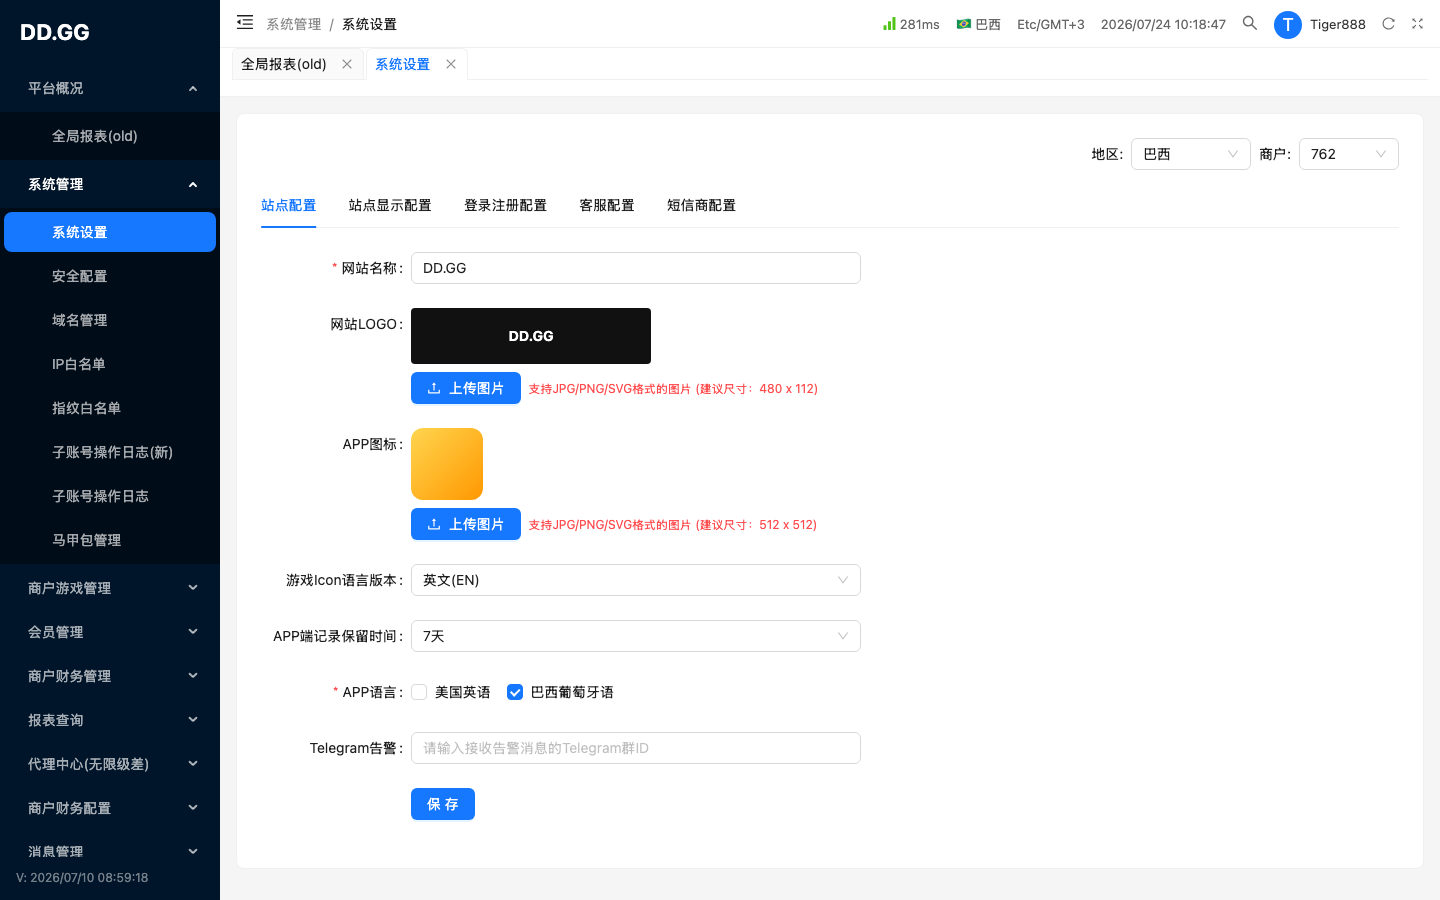Expand the 消息管理 menu
Image resolution: width=1440 pixels, height=900 pixels.
(110, 852)
